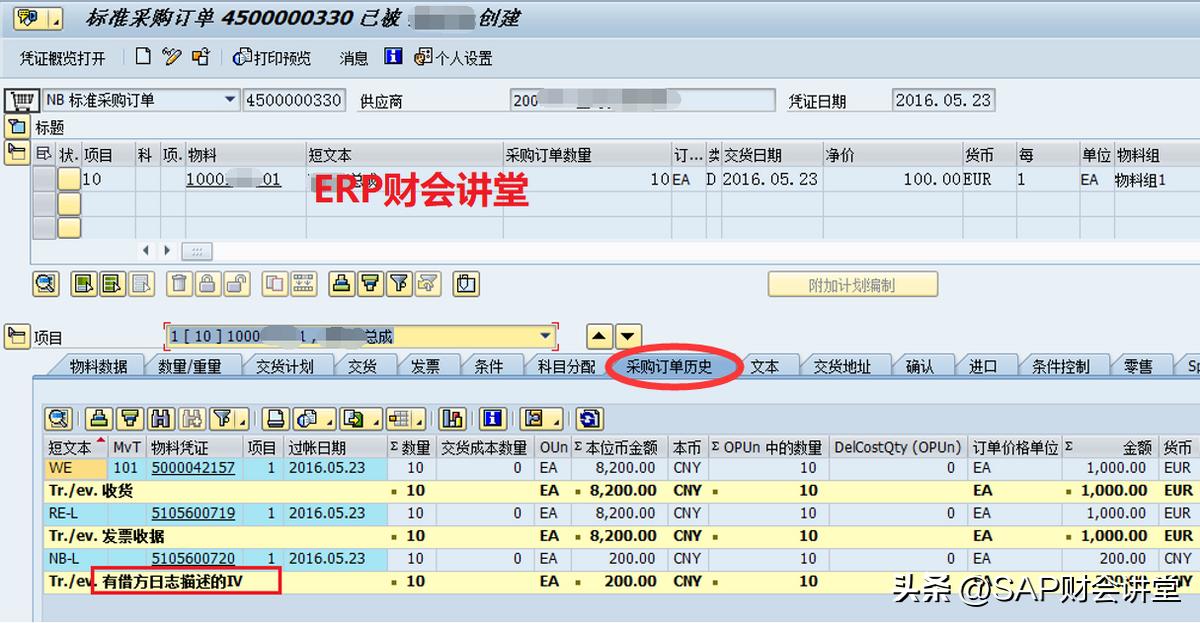Image resolution: width=1200 pixels, height=623 pixels.
Task: Click the export dropdown arrow in history toolbar
Action: click(376, 420)
